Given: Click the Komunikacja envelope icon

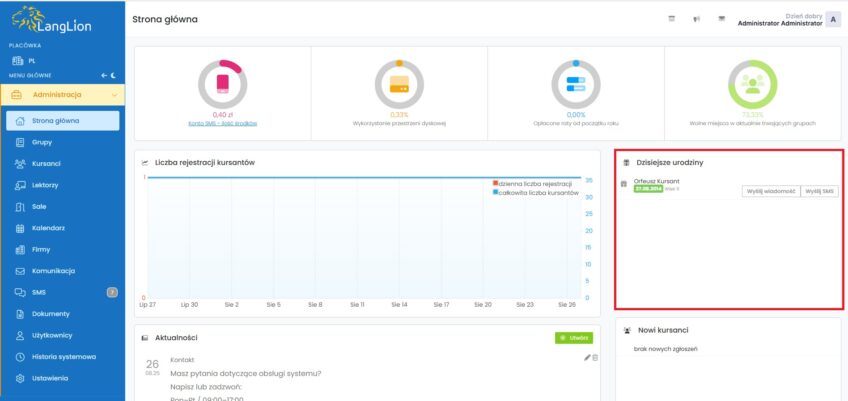Looking at the screenshot, I should click(x=21, y=271).
